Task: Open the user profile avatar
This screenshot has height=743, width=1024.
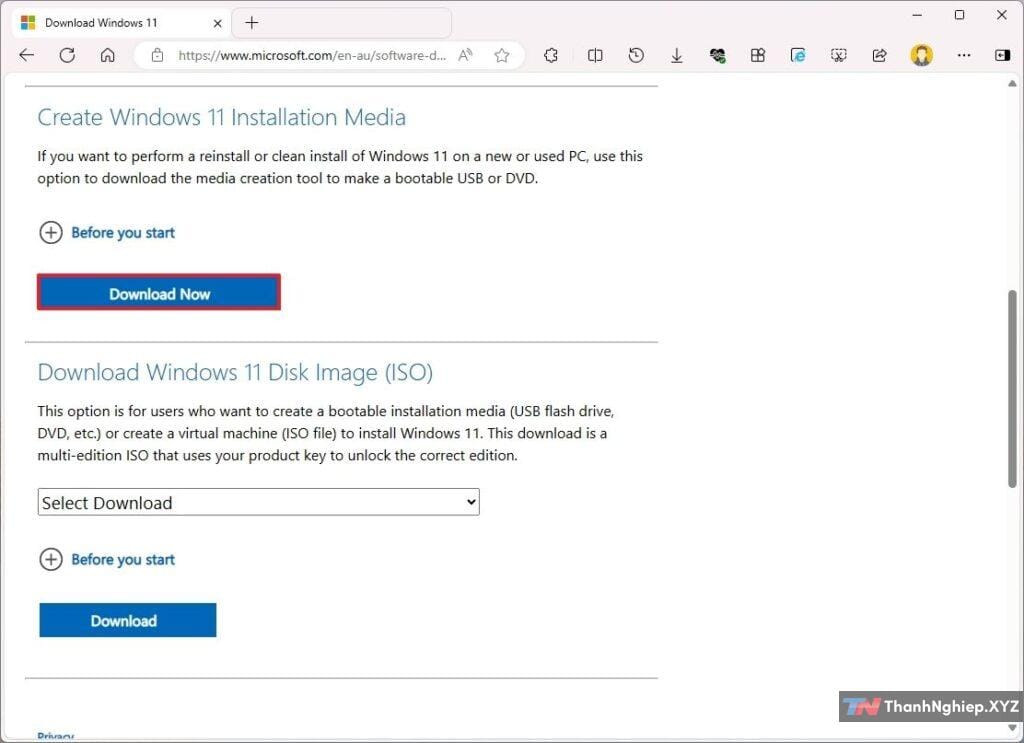Action: 921,55
